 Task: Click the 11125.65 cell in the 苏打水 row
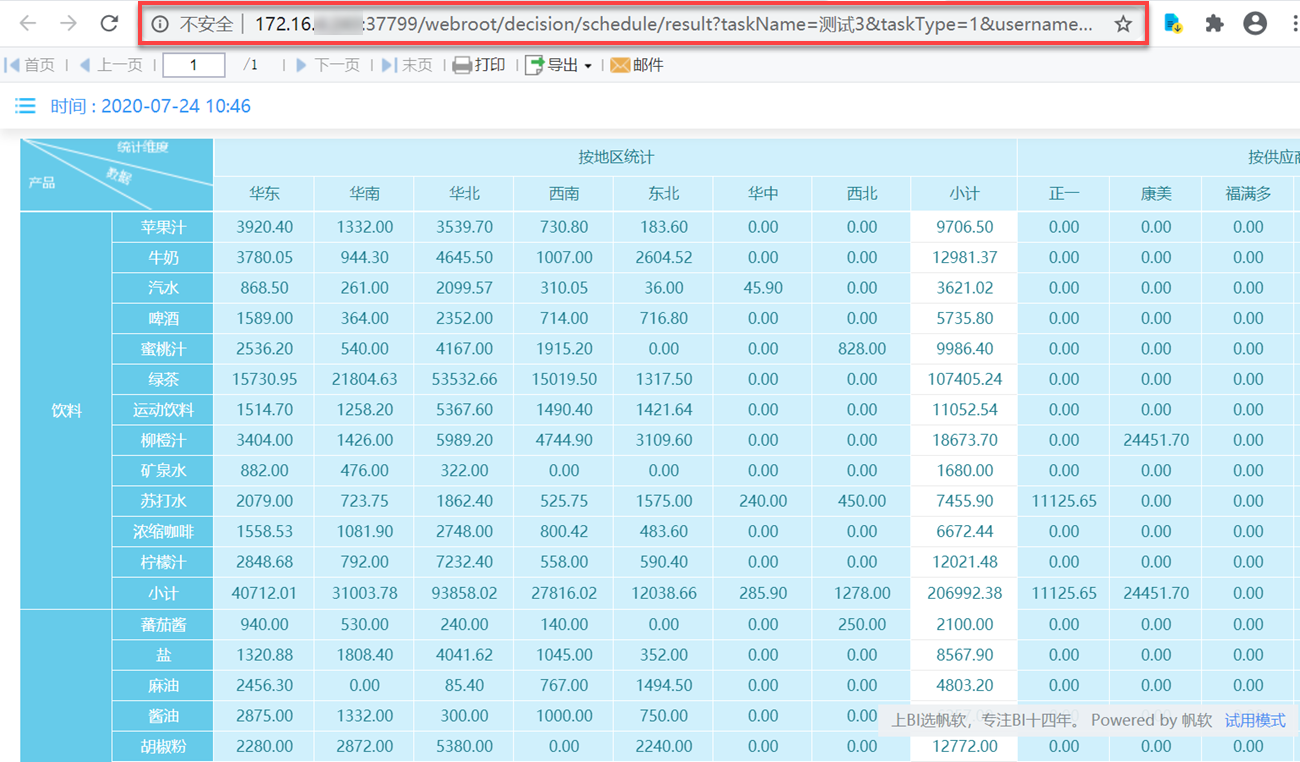point(1064,501)
